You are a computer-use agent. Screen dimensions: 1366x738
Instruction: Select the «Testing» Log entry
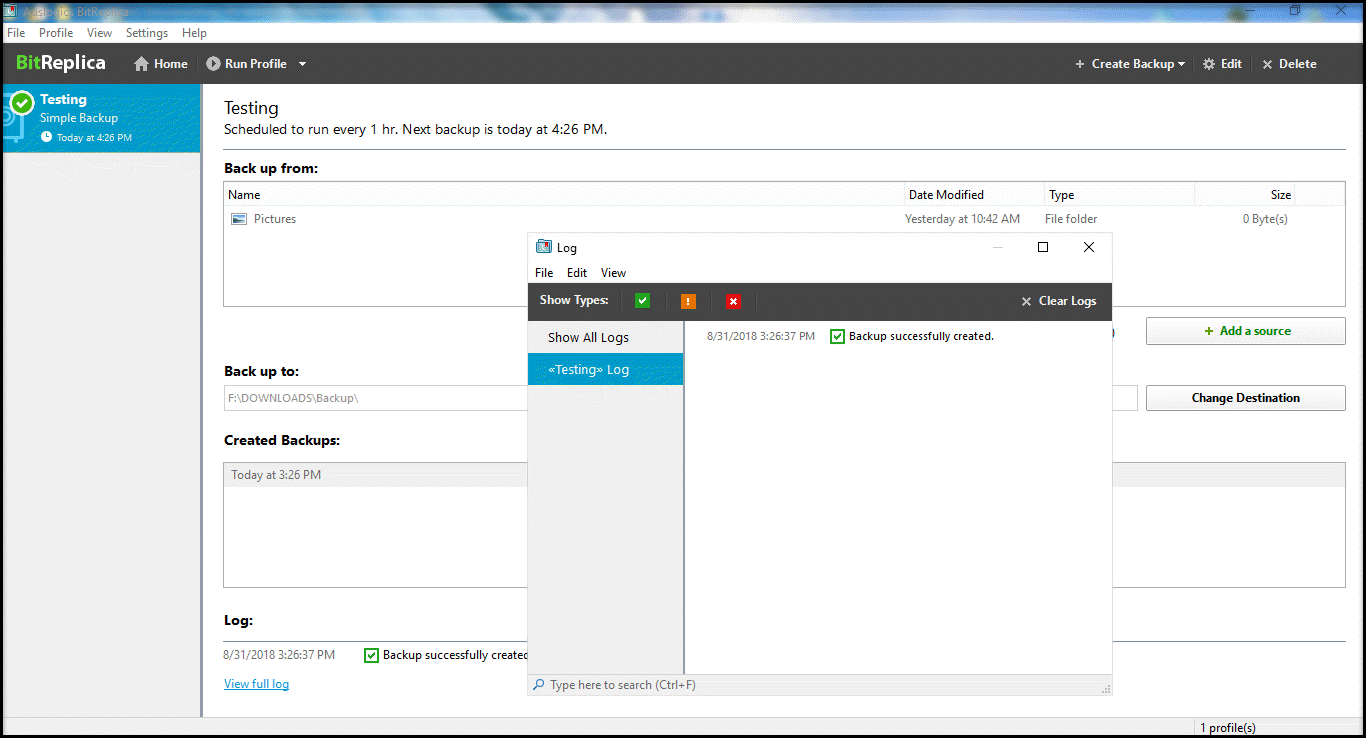(x=606, y=370)
